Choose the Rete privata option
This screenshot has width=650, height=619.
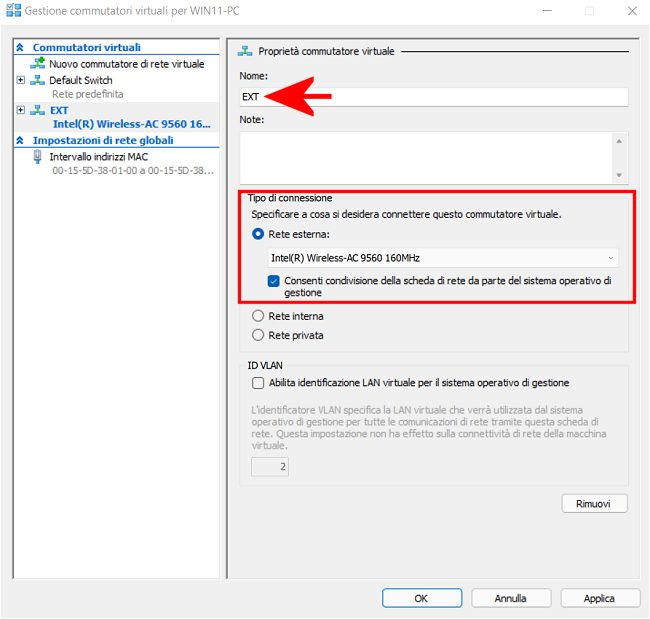click(x=259, y=335)
